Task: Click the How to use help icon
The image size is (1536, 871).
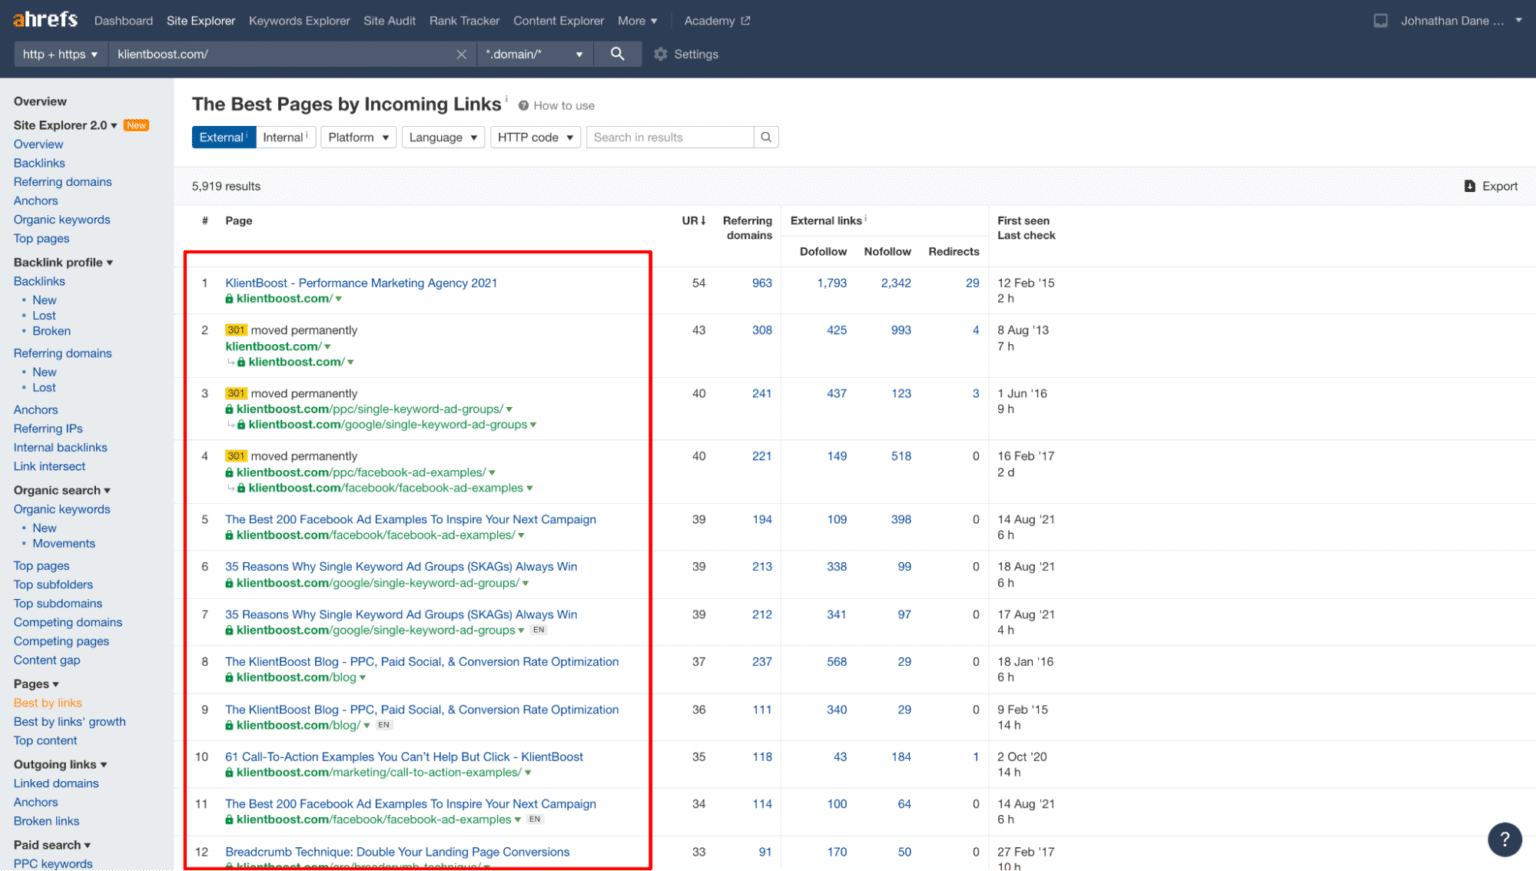Action: [x=523, y=106]
